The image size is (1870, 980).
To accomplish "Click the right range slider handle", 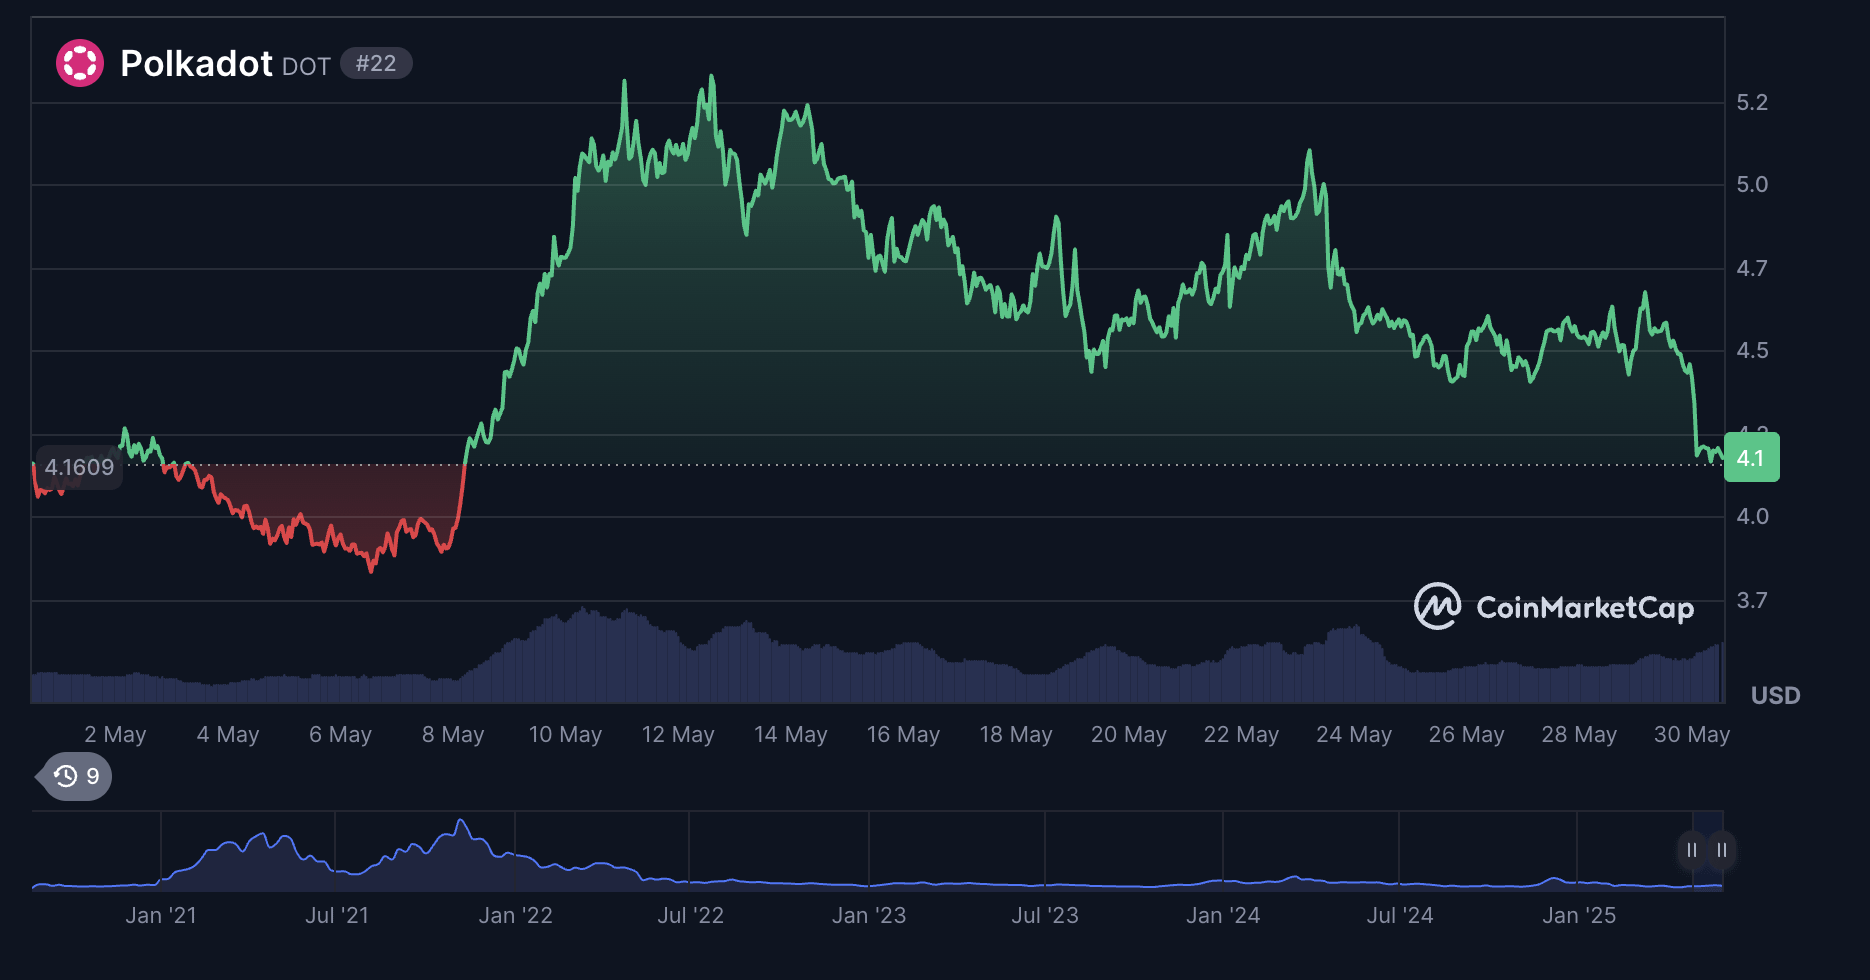I will 1721,850.
